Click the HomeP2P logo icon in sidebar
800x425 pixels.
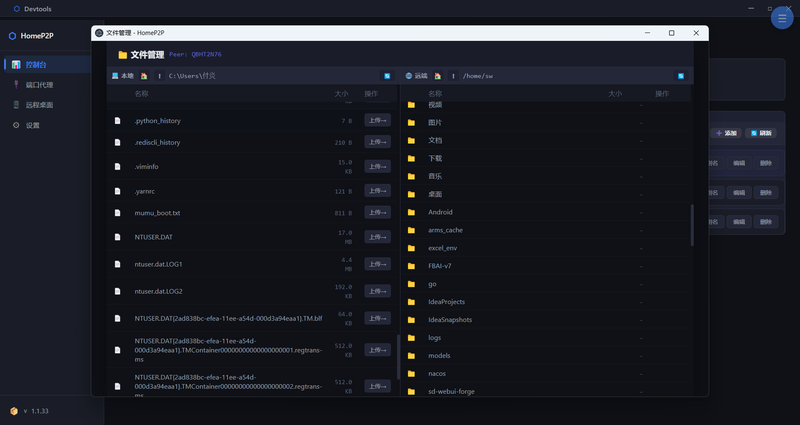coord(12,36)
